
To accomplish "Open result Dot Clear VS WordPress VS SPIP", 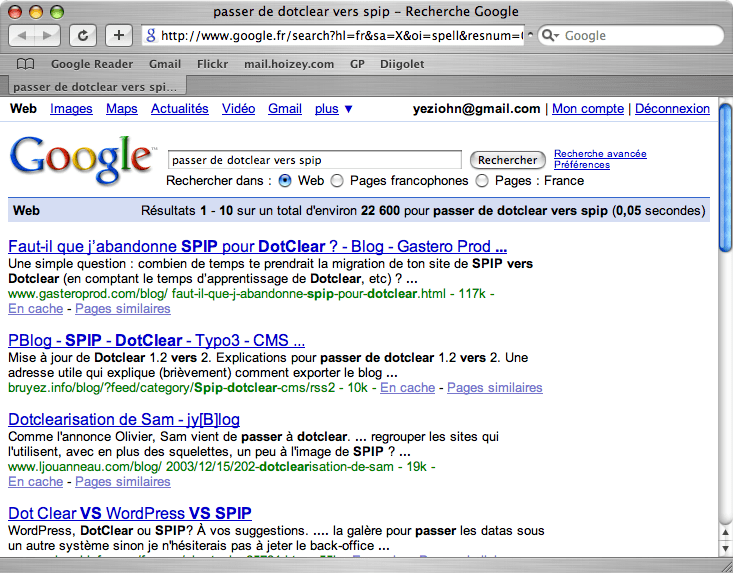I will coord(130,513).
